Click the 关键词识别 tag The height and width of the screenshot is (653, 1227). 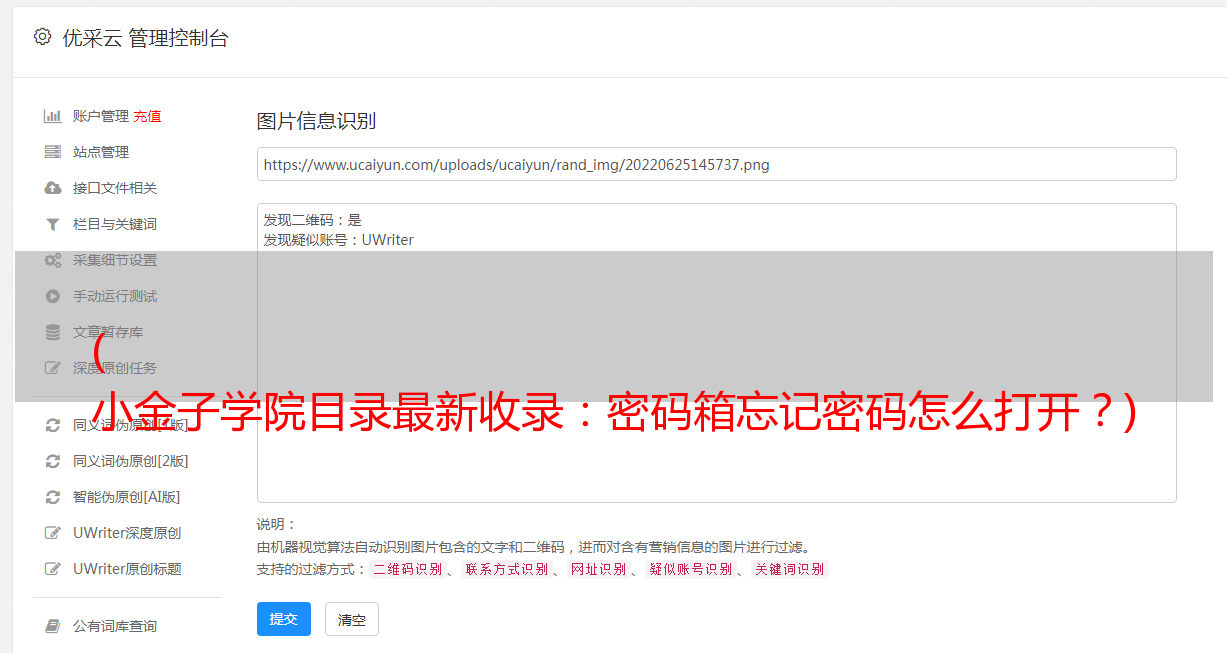coord(789,569)
